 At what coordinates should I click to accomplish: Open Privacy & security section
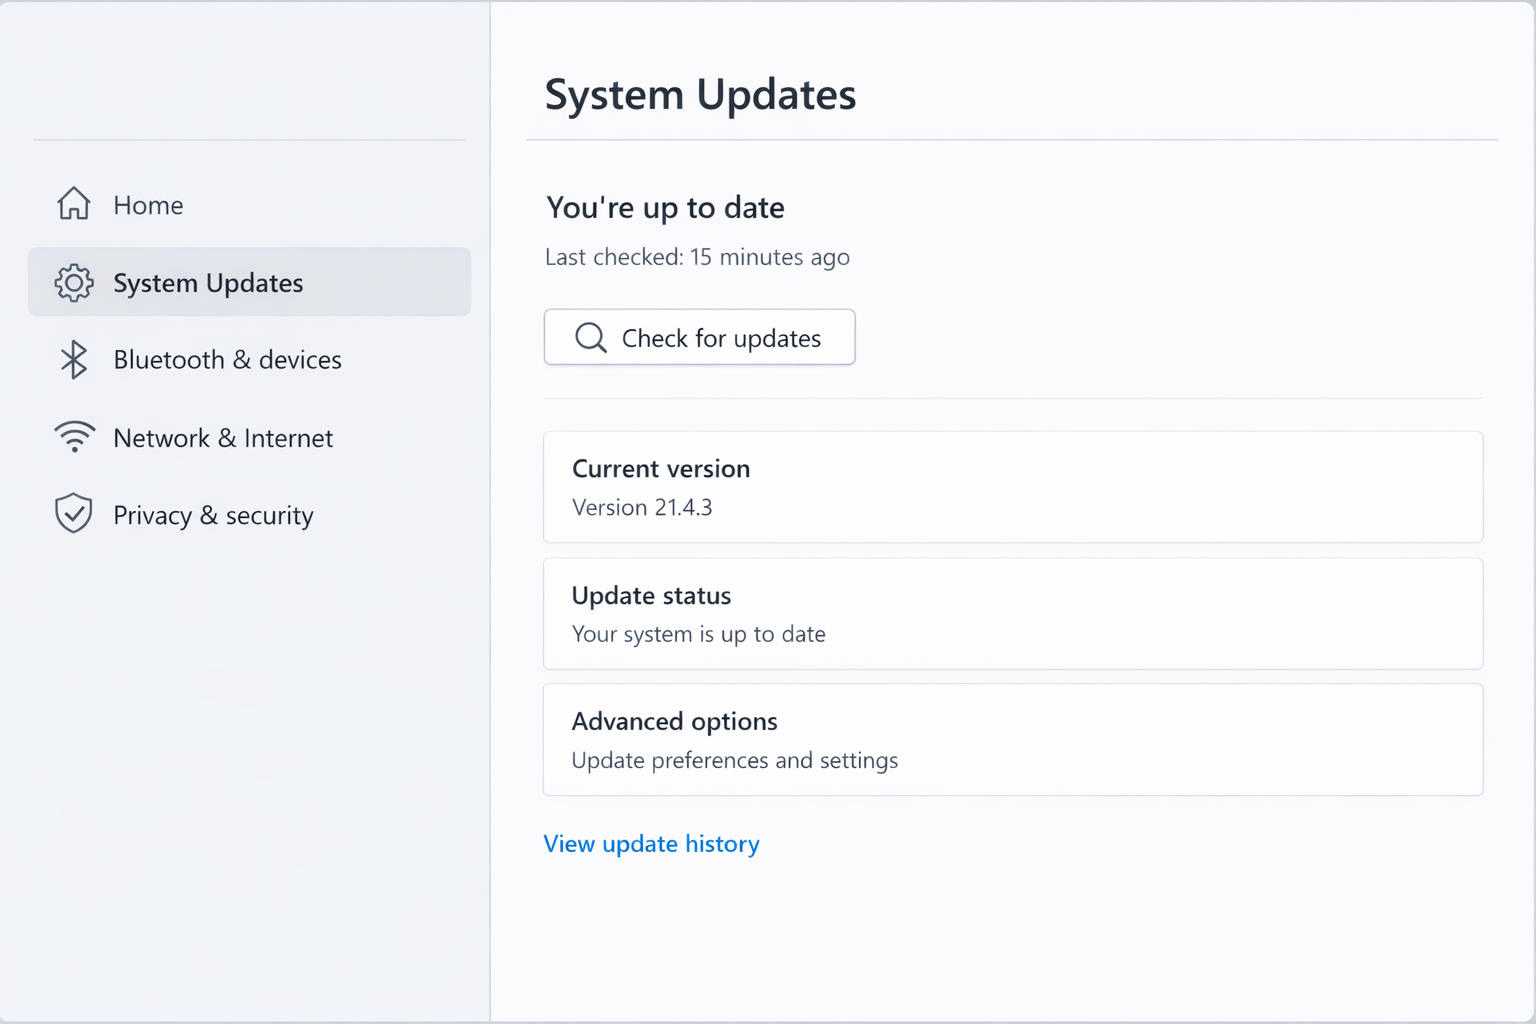tap(213, 515)
